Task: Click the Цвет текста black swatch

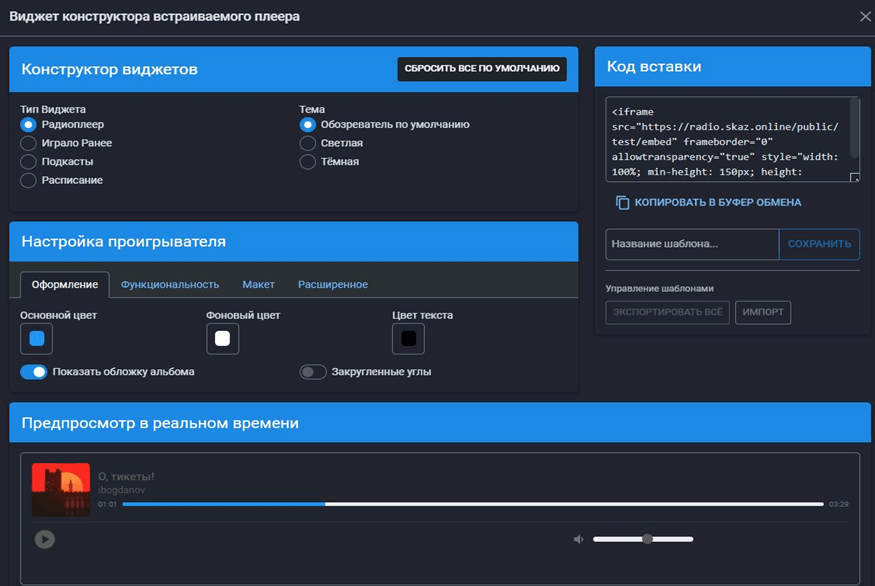Action: (x=408, y=339)
